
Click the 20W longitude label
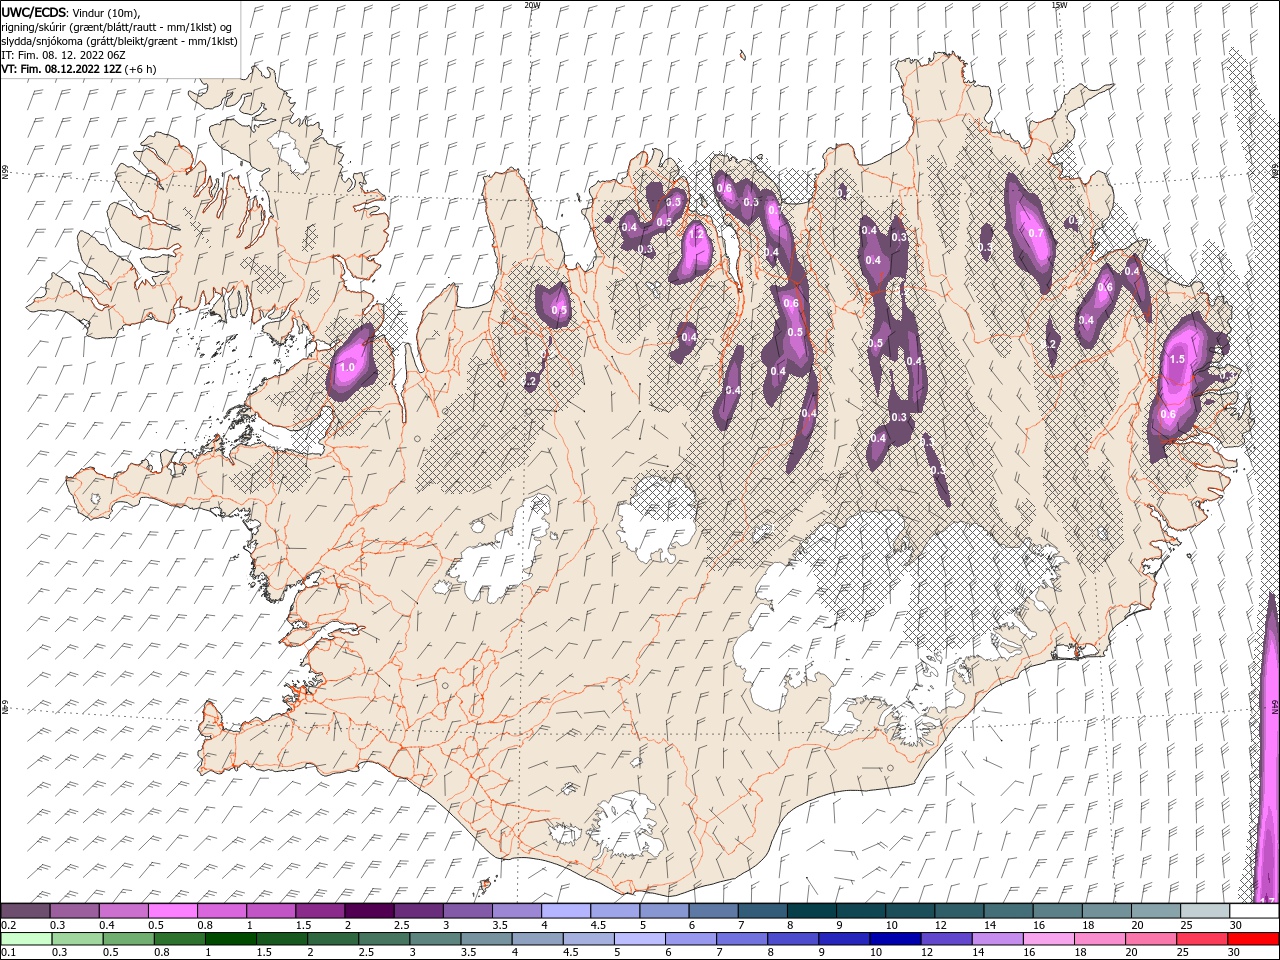tap(532, 4)
